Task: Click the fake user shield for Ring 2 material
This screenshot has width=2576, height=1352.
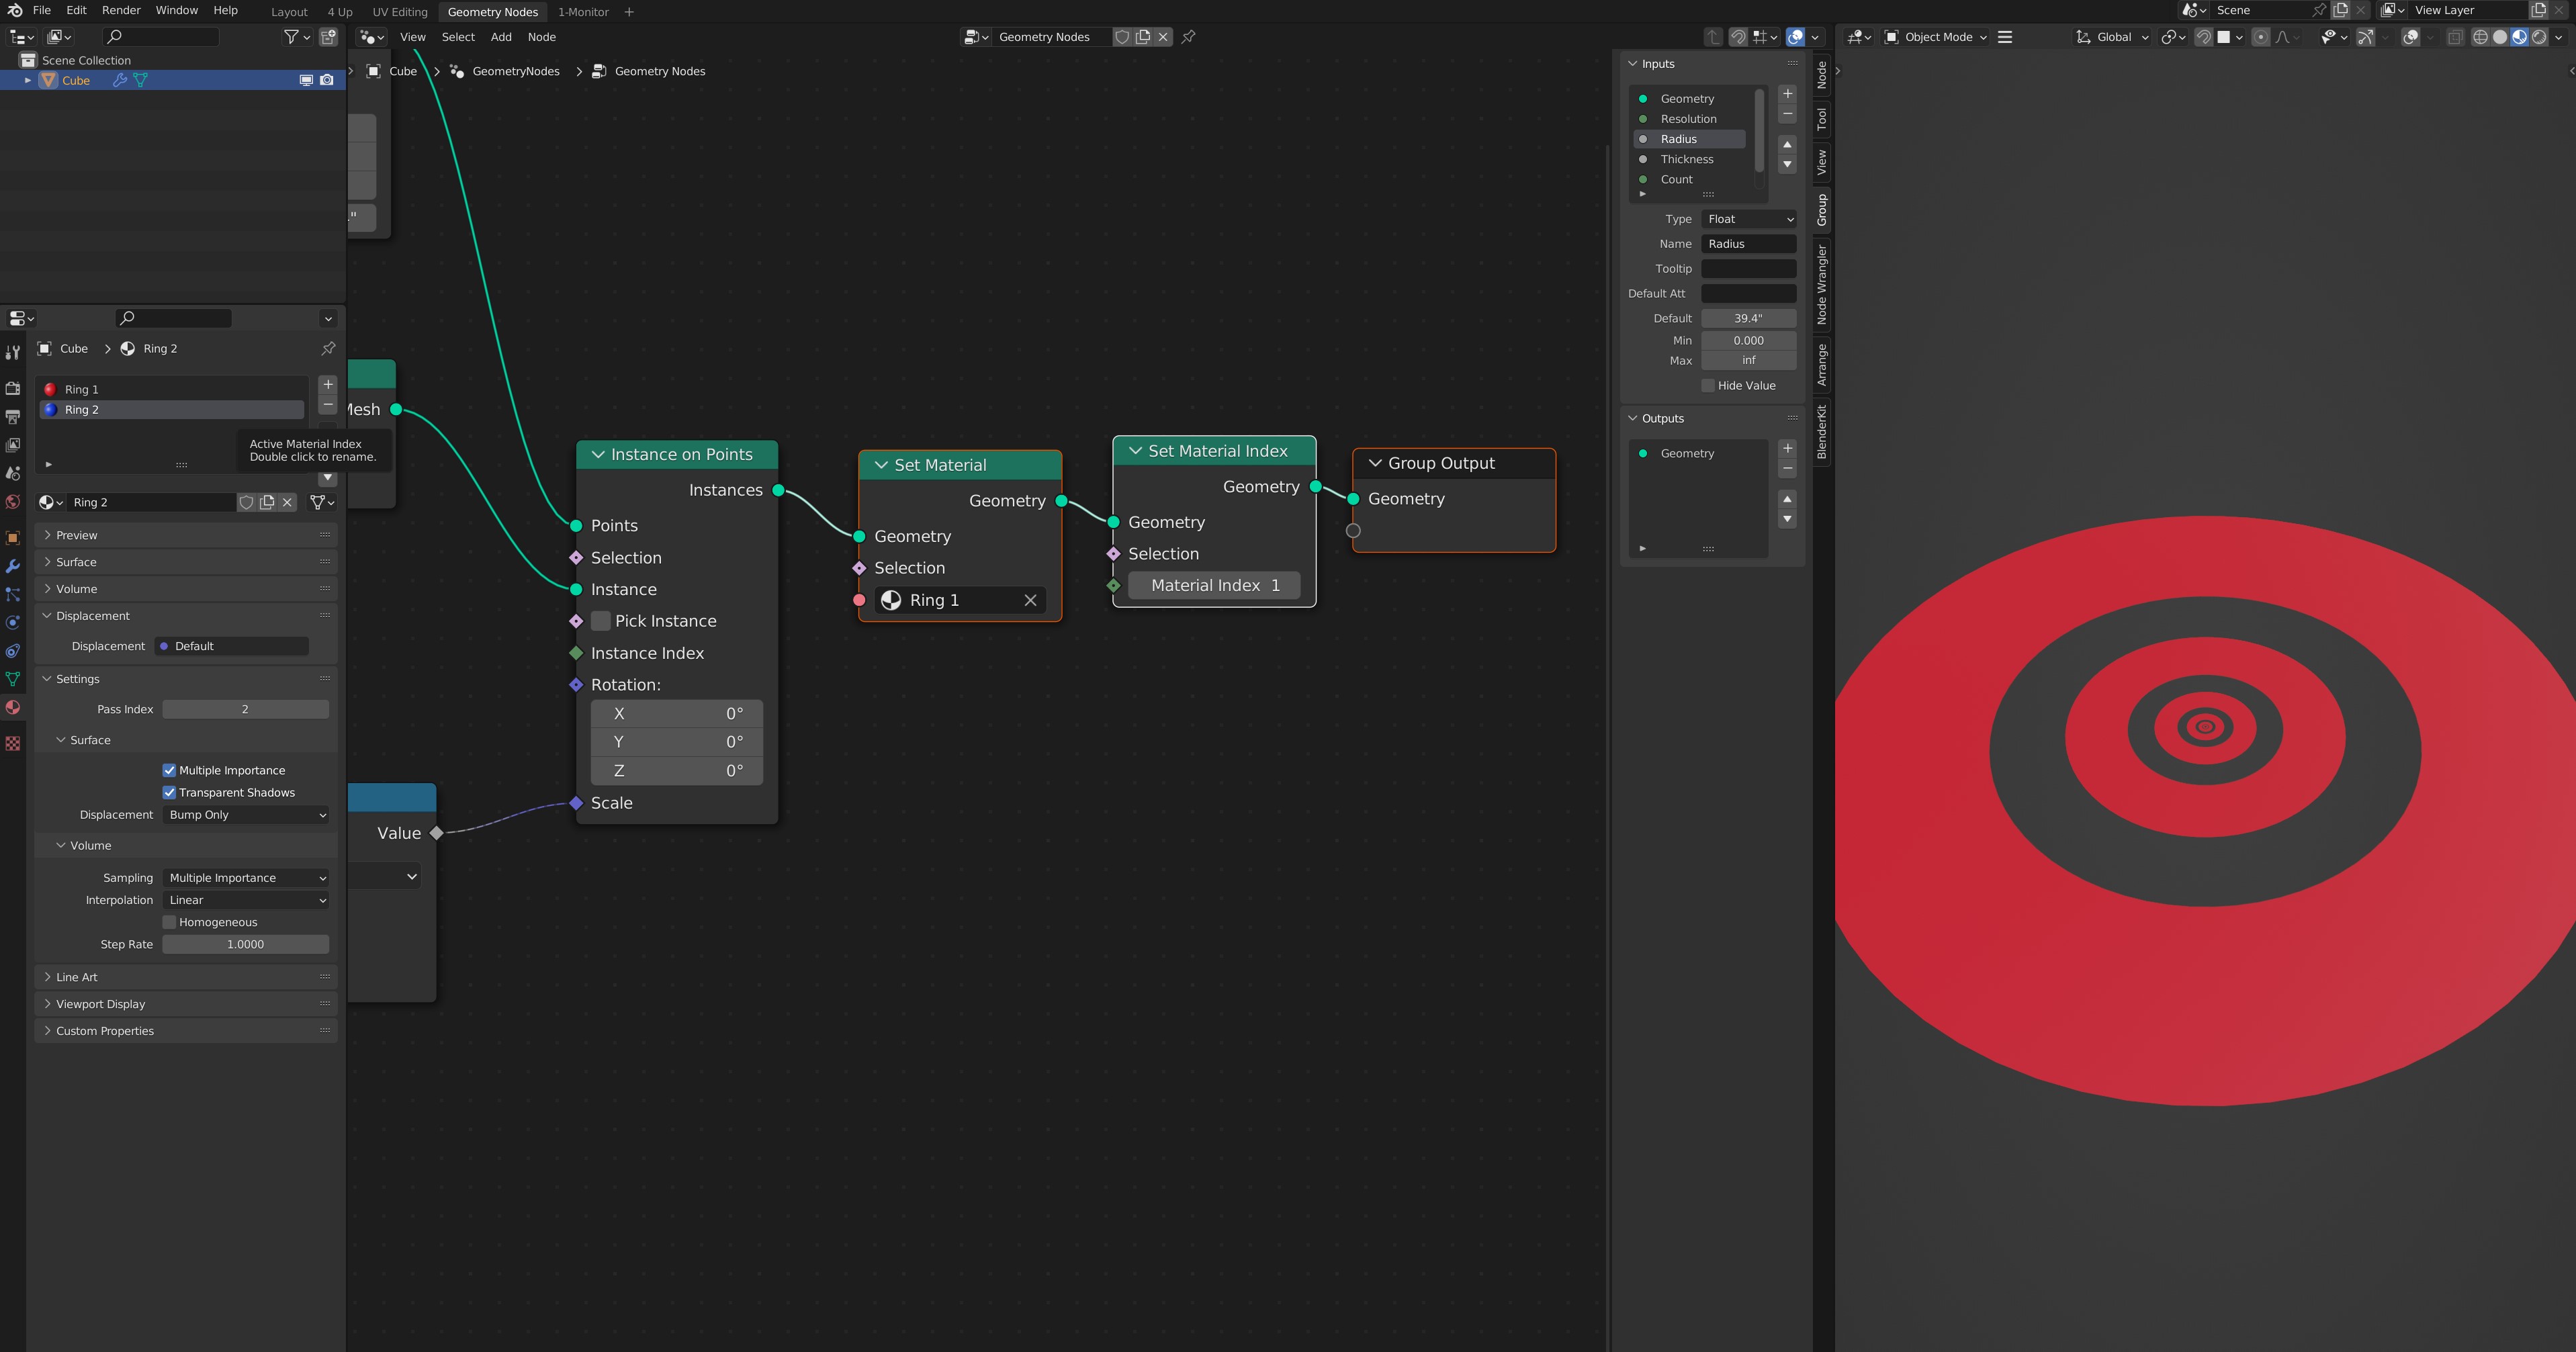Action: pyautogui.click(x=246, y=502)
